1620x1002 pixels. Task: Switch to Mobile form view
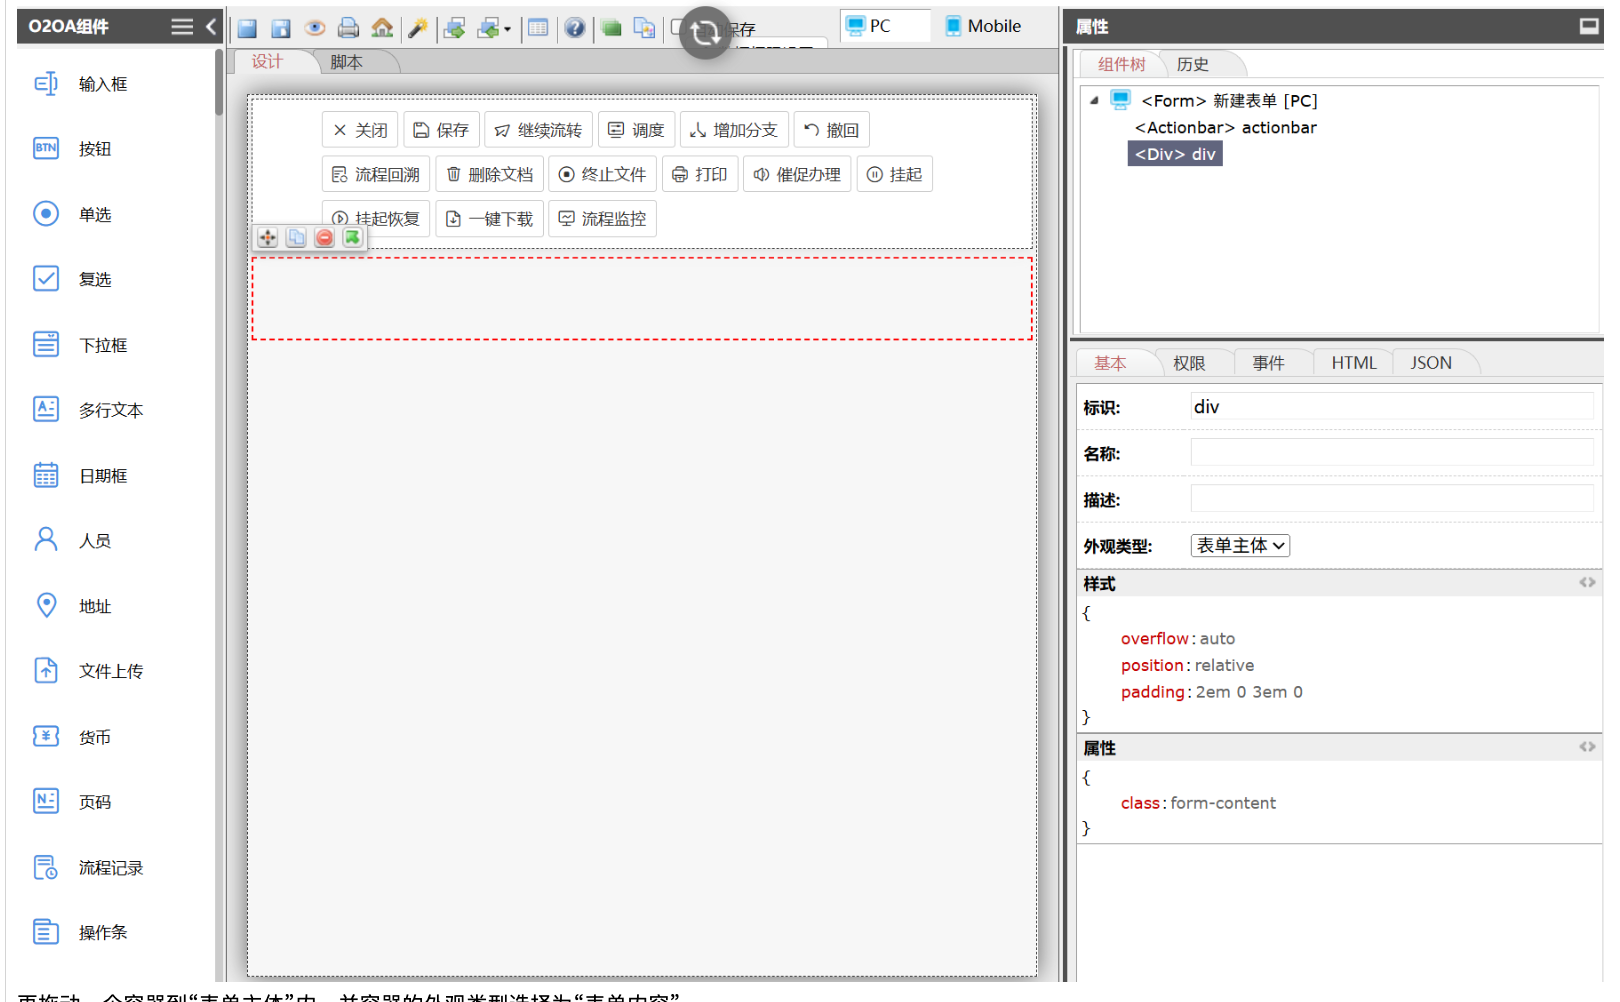(983, 26)
